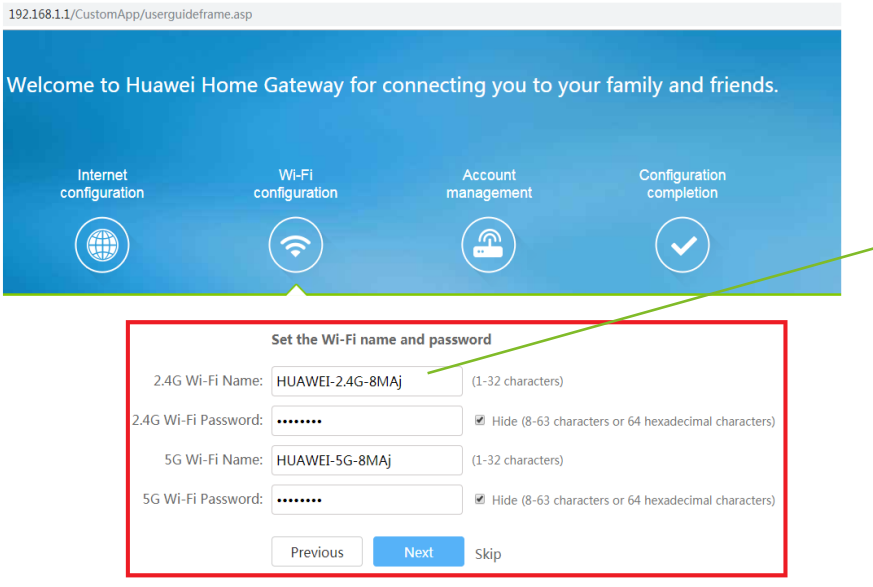This screenshot has height=587, width=873.
Task: Click the Configuration completion checkmark icon
Action: [x=683, y=245]
